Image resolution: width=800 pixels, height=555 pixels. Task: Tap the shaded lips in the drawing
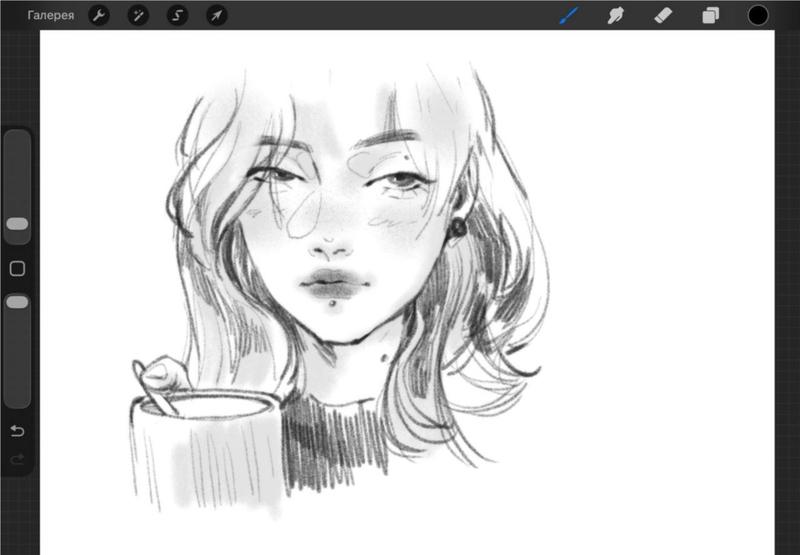(x=334, y=284)
